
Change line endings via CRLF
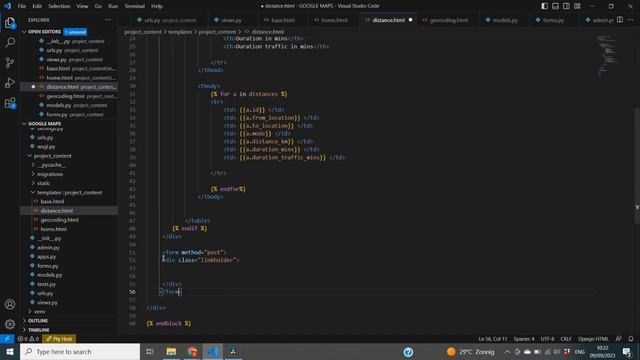tap(566, 339)
